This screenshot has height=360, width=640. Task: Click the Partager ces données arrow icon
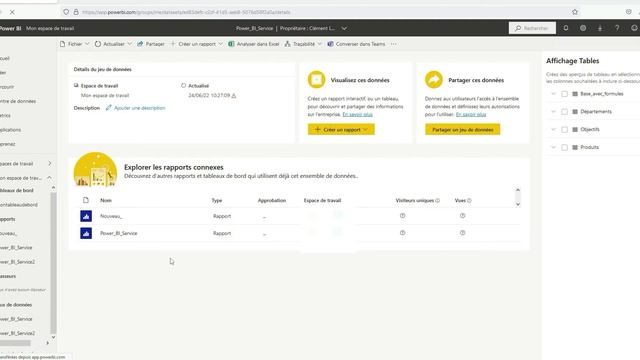pyautogui.click(x=433, y=80)
